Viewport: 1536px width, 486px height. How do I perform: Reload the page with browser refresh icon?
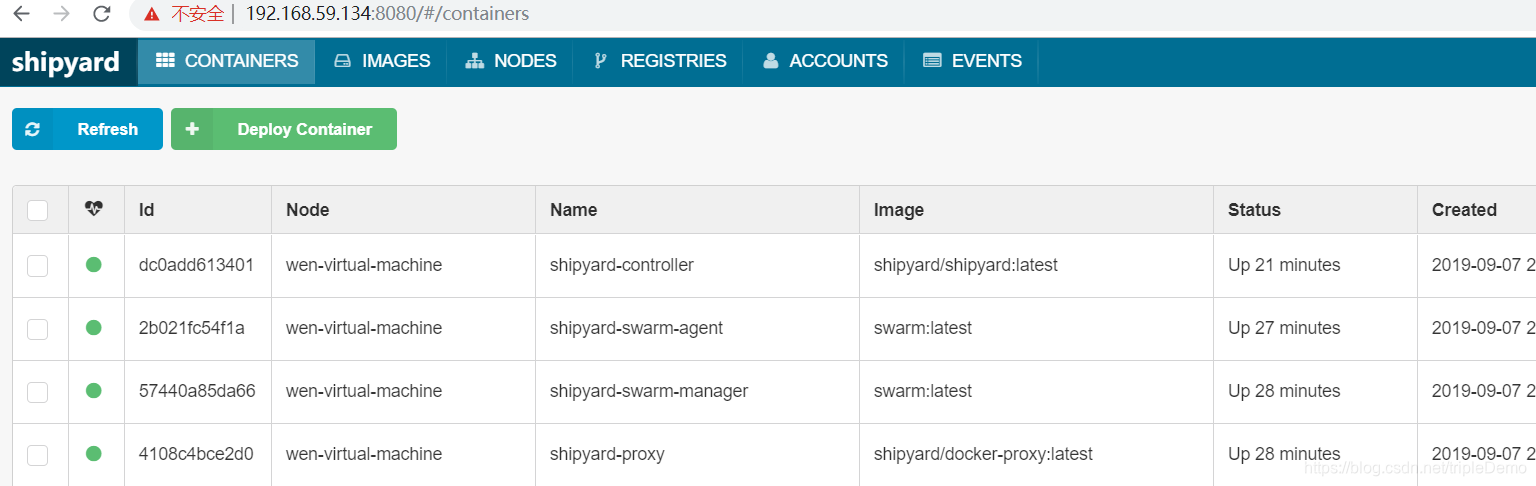tap(101, 14)
